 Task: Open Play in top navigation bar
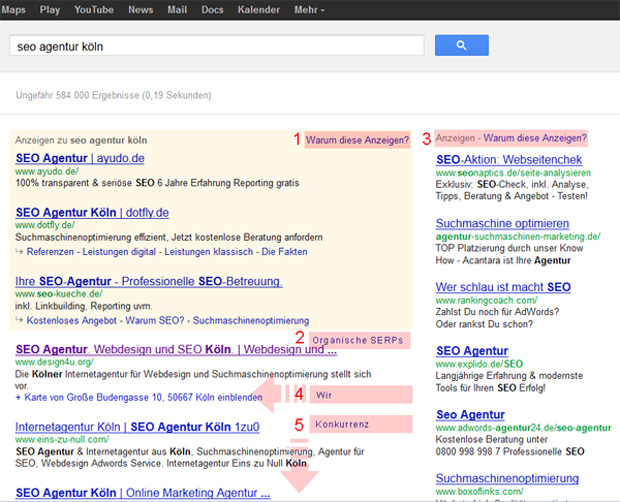coord(49,9)
